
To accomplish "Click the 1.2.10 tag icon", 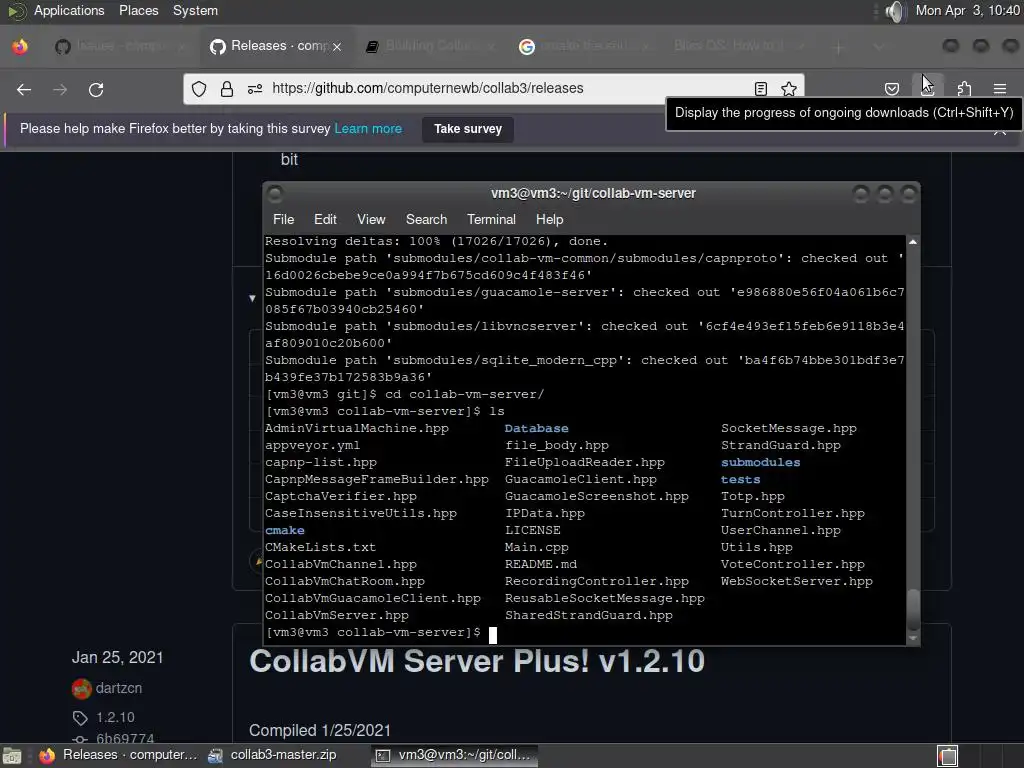I will click(80, 718).
